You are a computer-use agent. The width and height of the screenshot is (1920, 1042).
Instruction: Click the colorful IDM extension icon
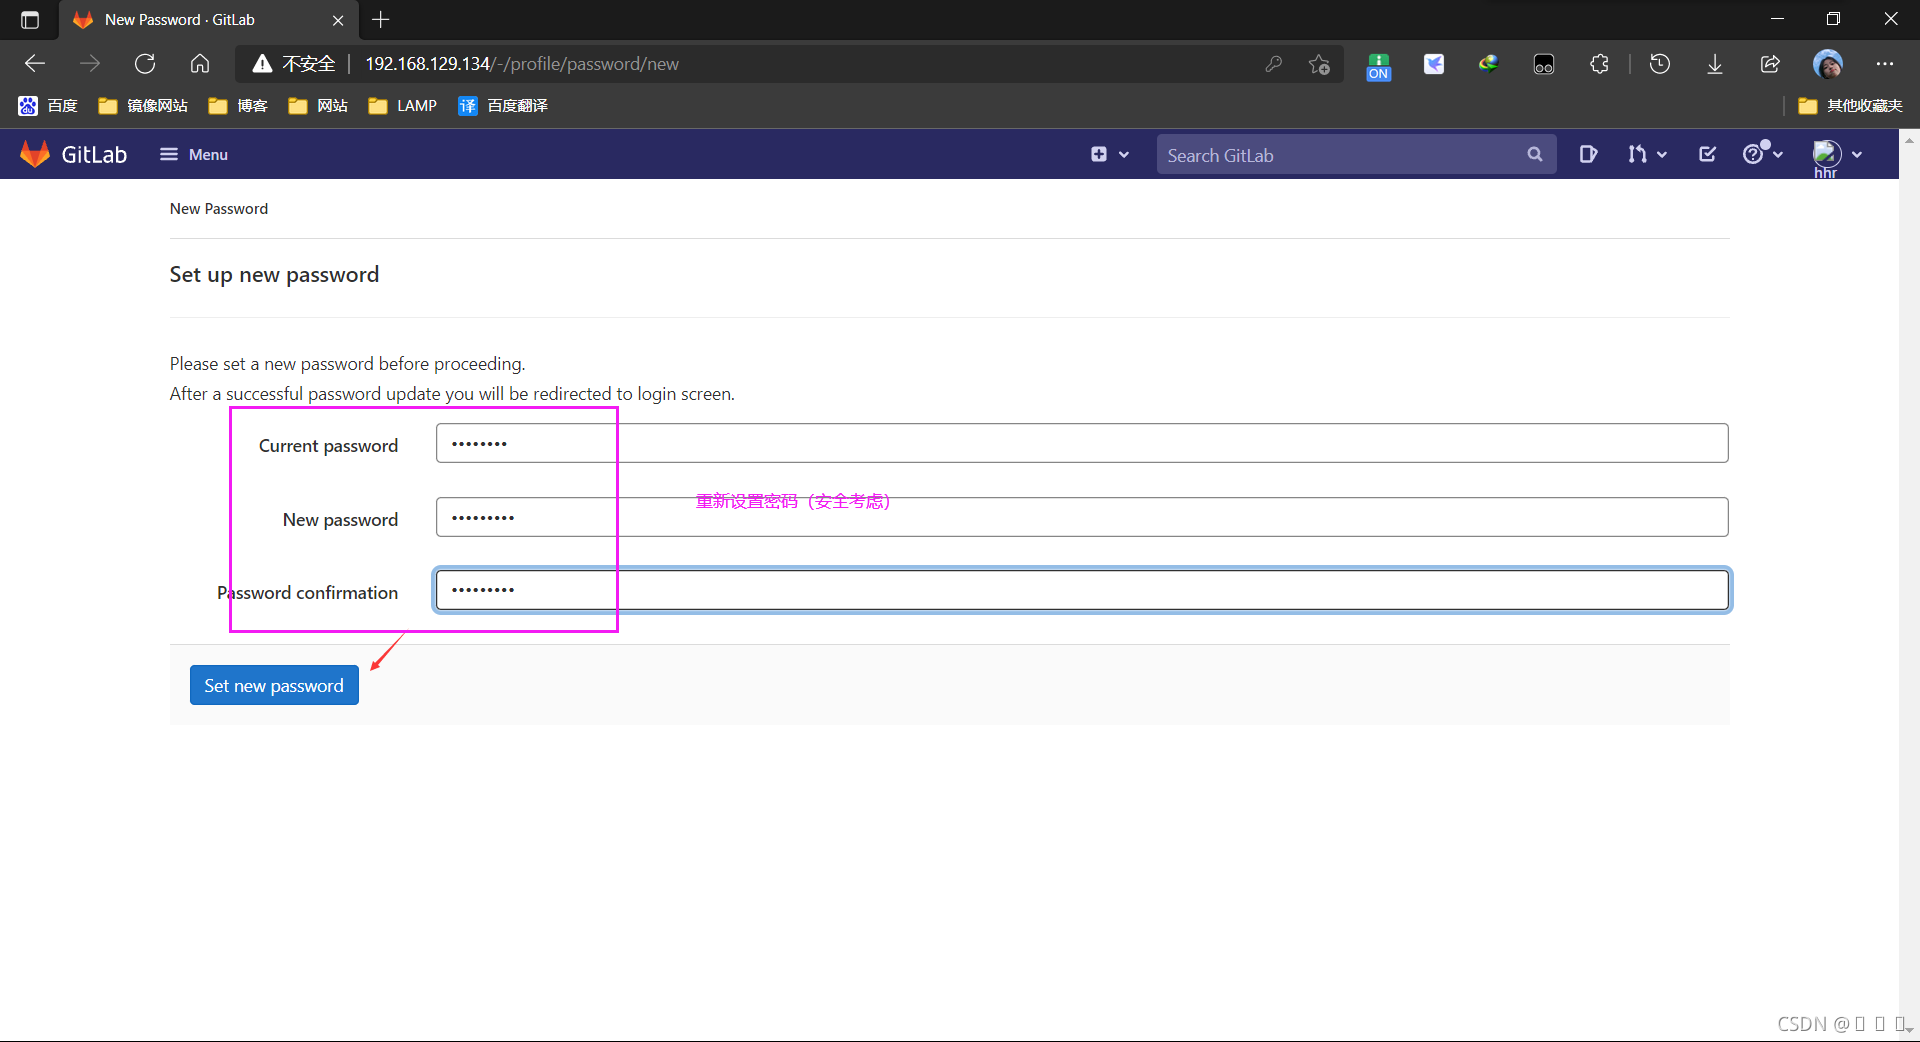coord(1489,64)
